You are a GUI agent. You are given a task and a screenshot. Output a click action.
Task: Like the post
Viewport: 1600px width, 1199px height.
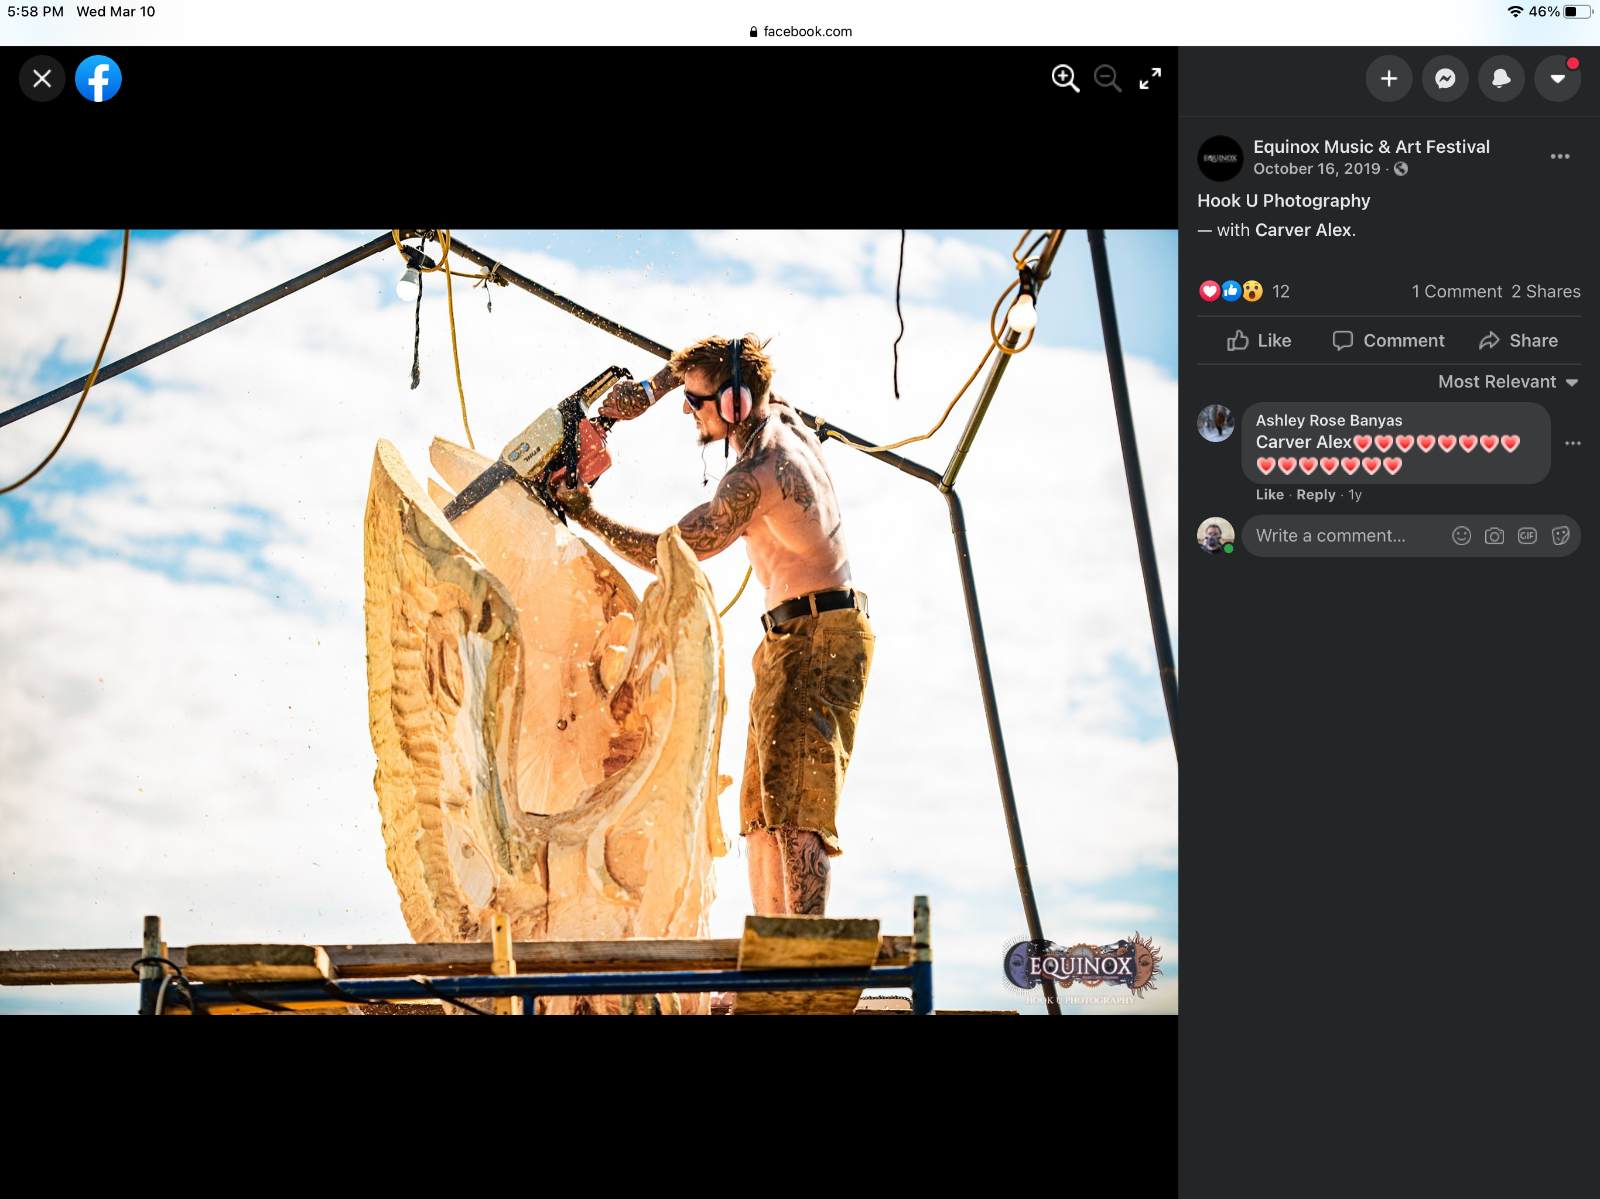(x=1259, y=341)
